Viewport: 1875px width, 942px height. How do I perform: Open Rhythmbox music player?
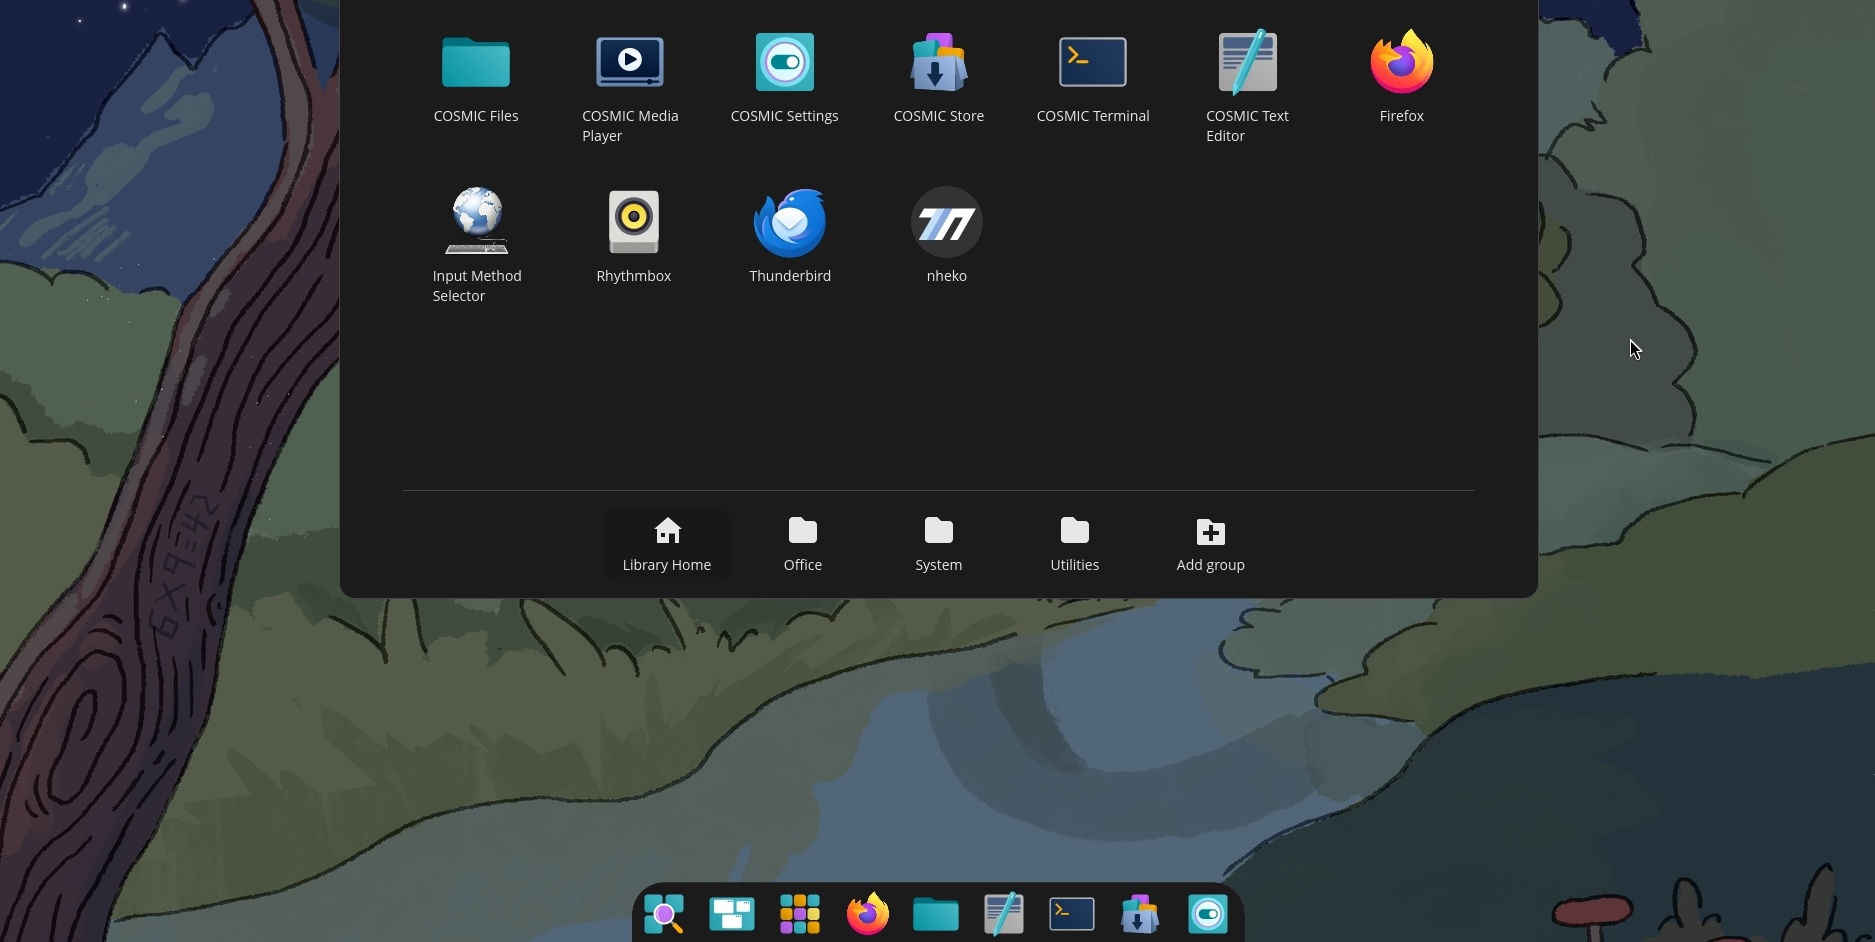coord(634,236)
